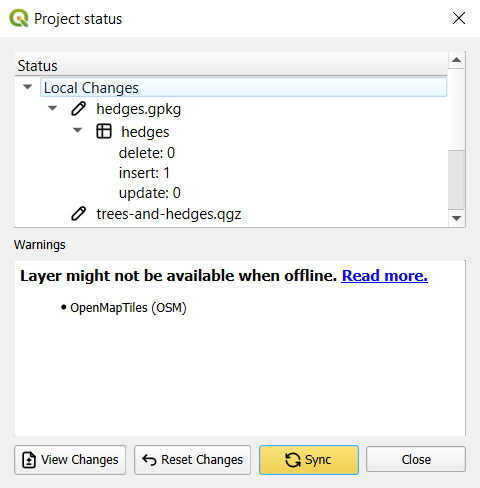Click the sync arrows icon
Viewport: 480px width, 488px height.
293,460
